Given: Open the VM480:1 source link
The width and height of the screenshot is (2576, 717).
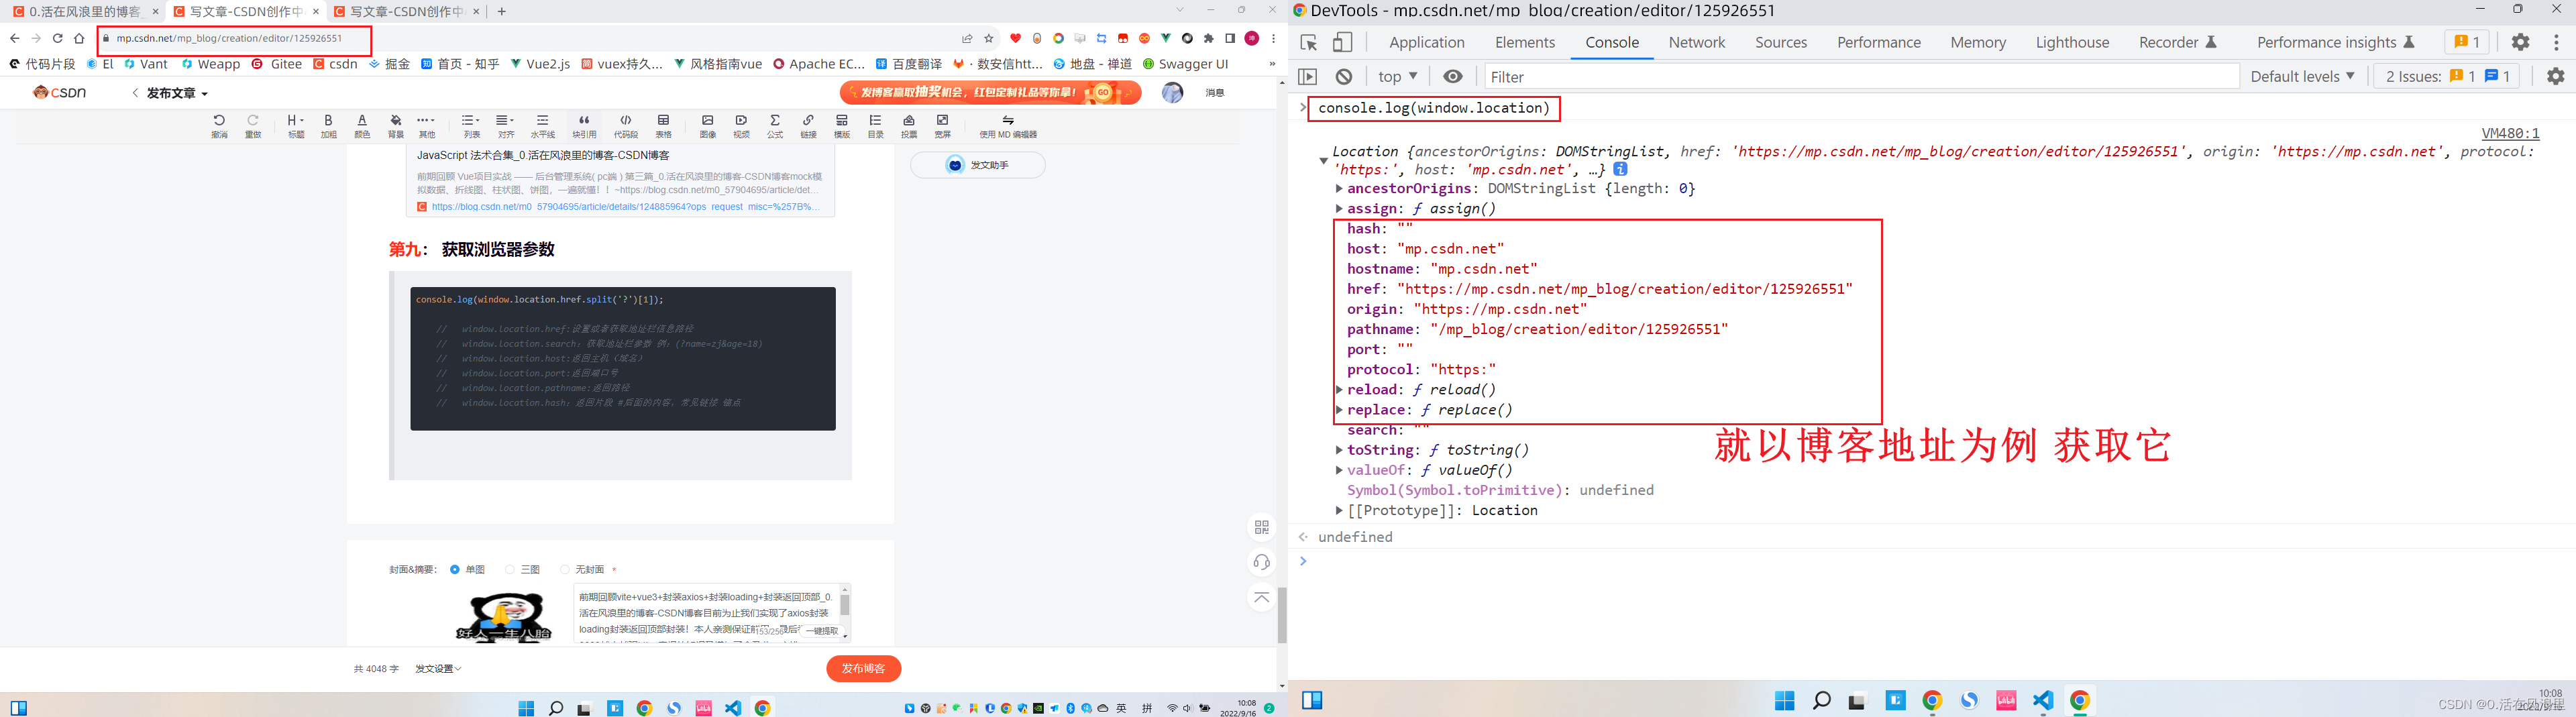Looking at the screenshot, I should [2510, 133].
